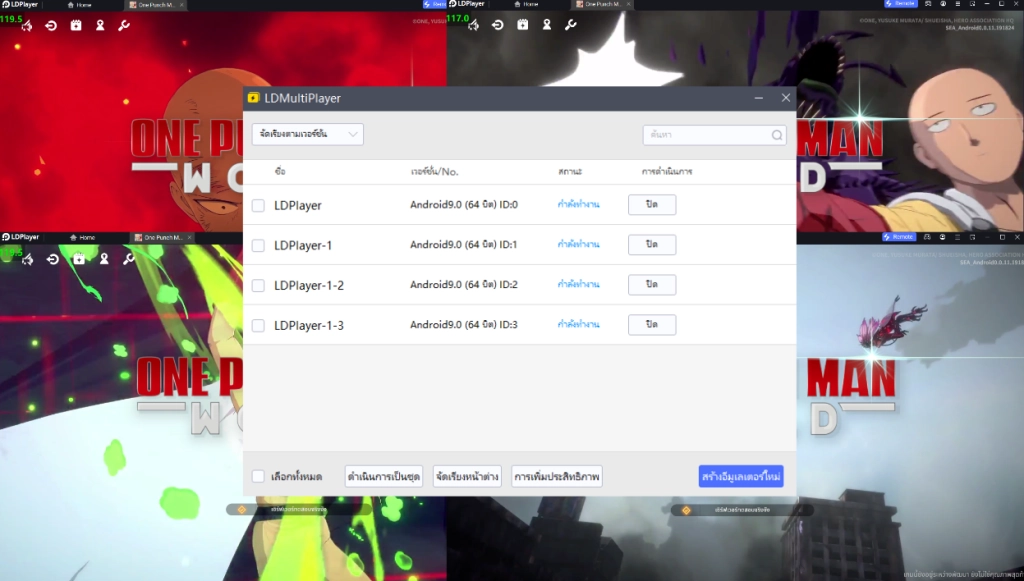Tick the checkbox for LDPlayer-1-2 row
Image resolution: width=1024 pixels, height=581 pixels.
258,285
